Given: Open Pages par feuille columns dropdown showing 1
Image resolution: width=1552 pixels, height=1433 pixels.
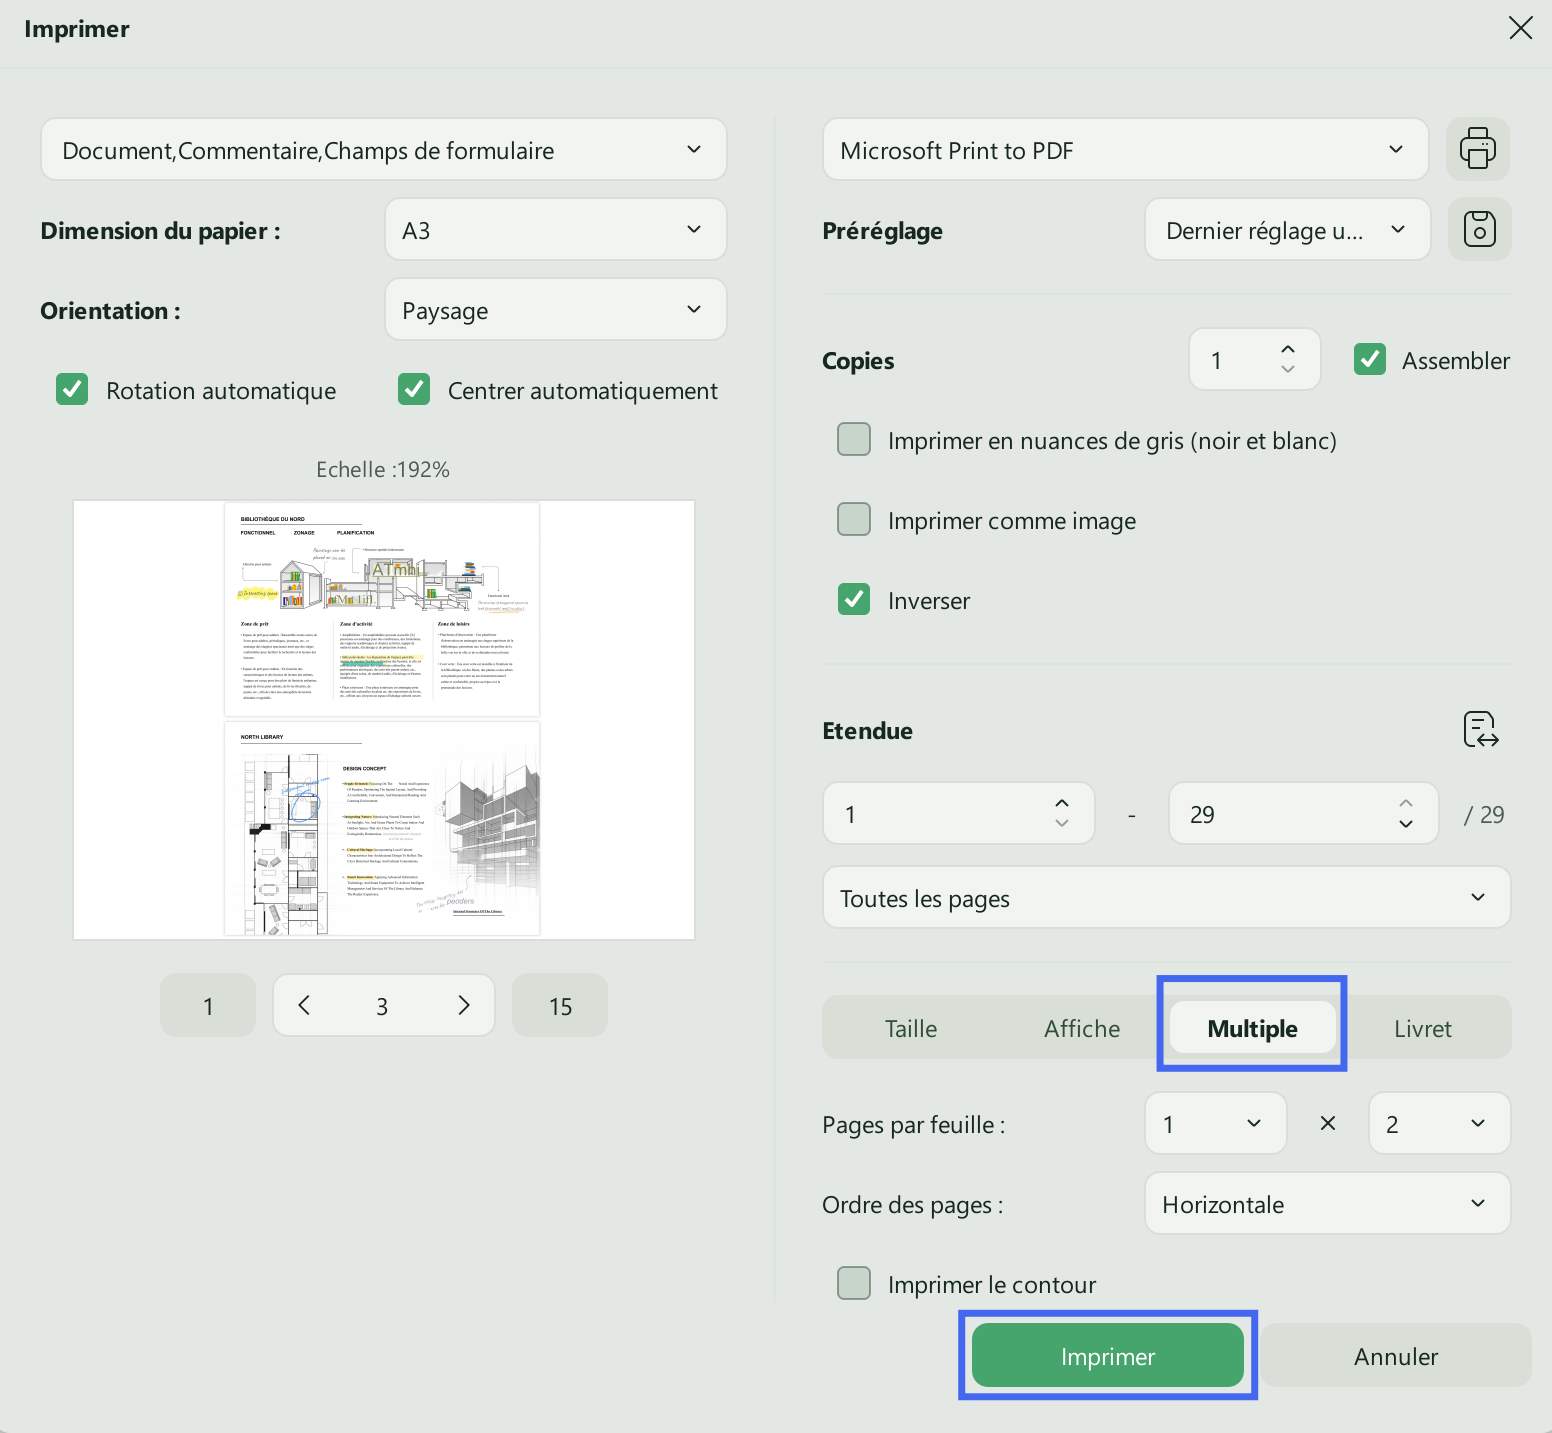Looking at the screenshot, I should (x=1216, y=1123).
